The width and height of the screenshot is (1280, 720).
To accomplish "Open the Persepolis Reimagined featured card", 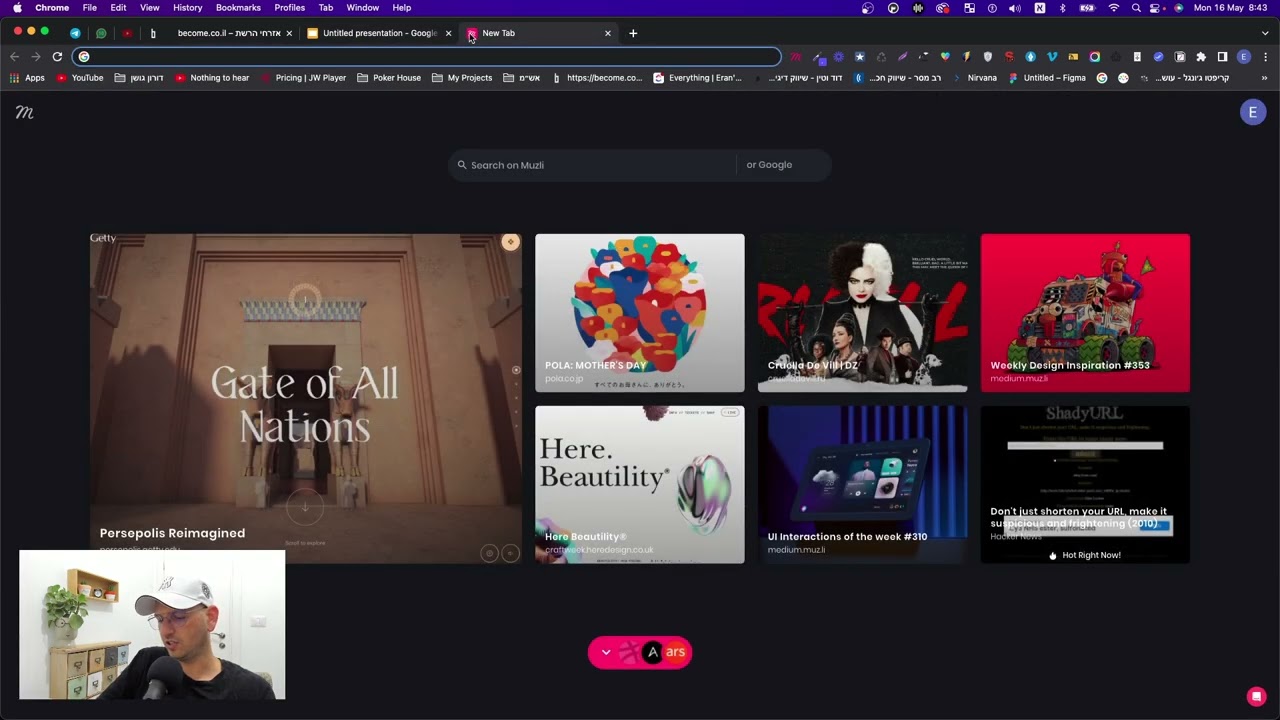I will pyautogui.click(x=305, y=398).
